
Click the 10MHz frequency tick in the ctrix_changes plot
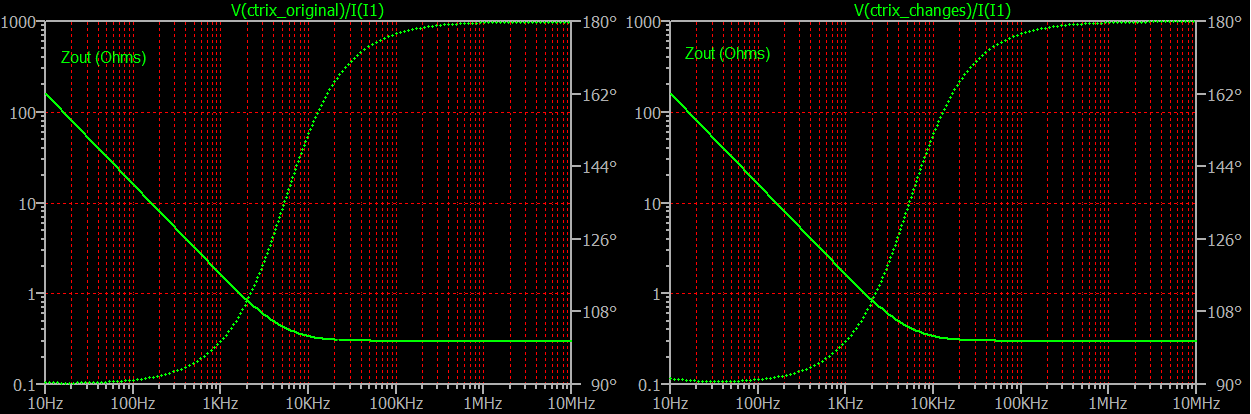(x=1195, y=402)
